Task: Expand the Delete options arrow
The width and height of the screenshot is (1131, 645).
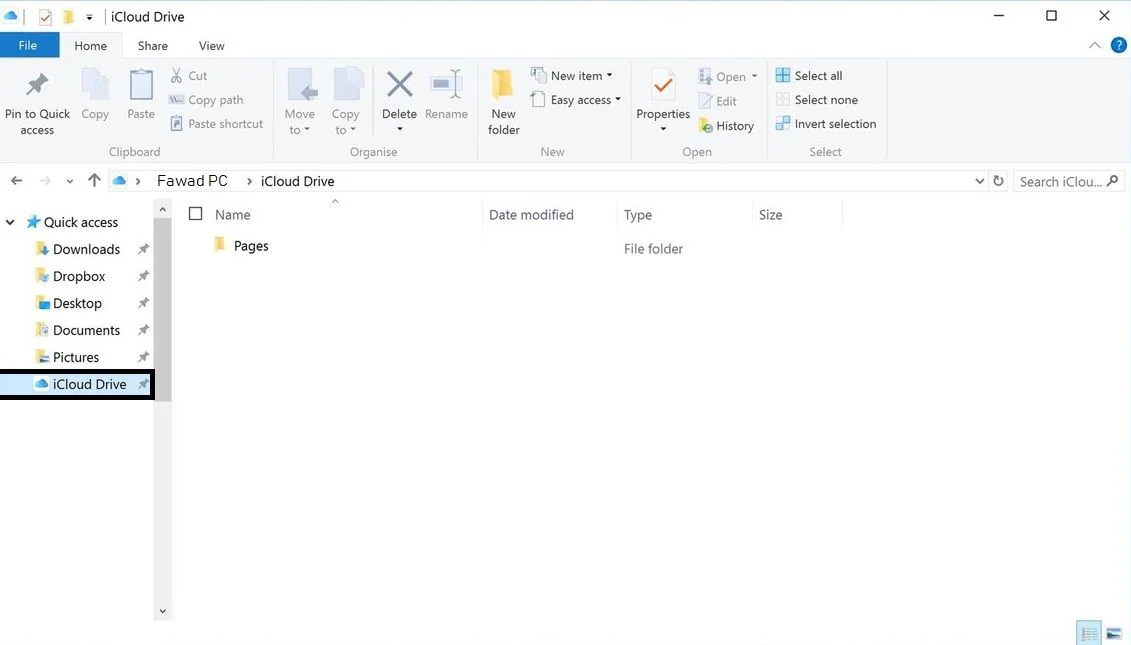Action: coord(399,130)
